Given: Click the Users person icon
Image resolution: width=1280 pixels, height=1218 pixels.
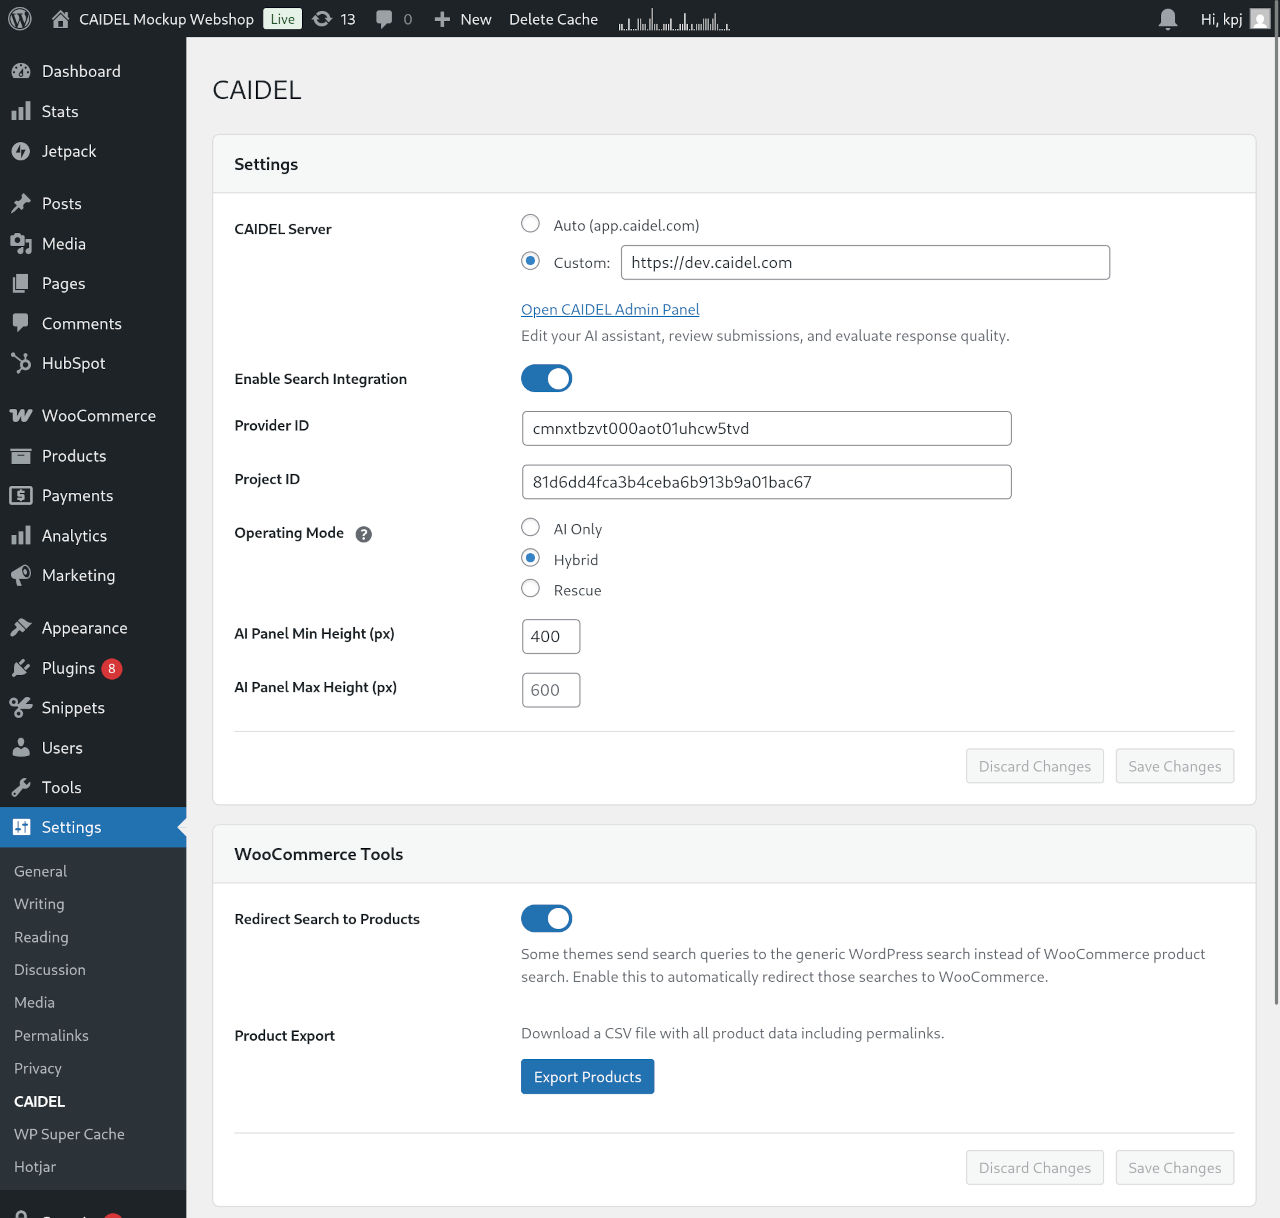Looking at the screenshot, I should pyautogui.click(x=21, y=747).
